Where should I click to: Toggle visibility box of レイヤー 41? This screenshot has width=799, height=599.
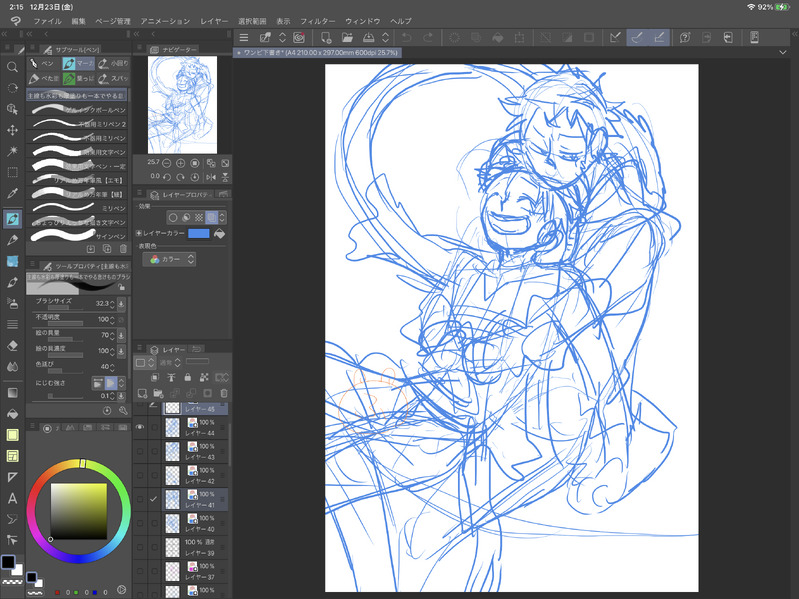[x=140, y=499]
